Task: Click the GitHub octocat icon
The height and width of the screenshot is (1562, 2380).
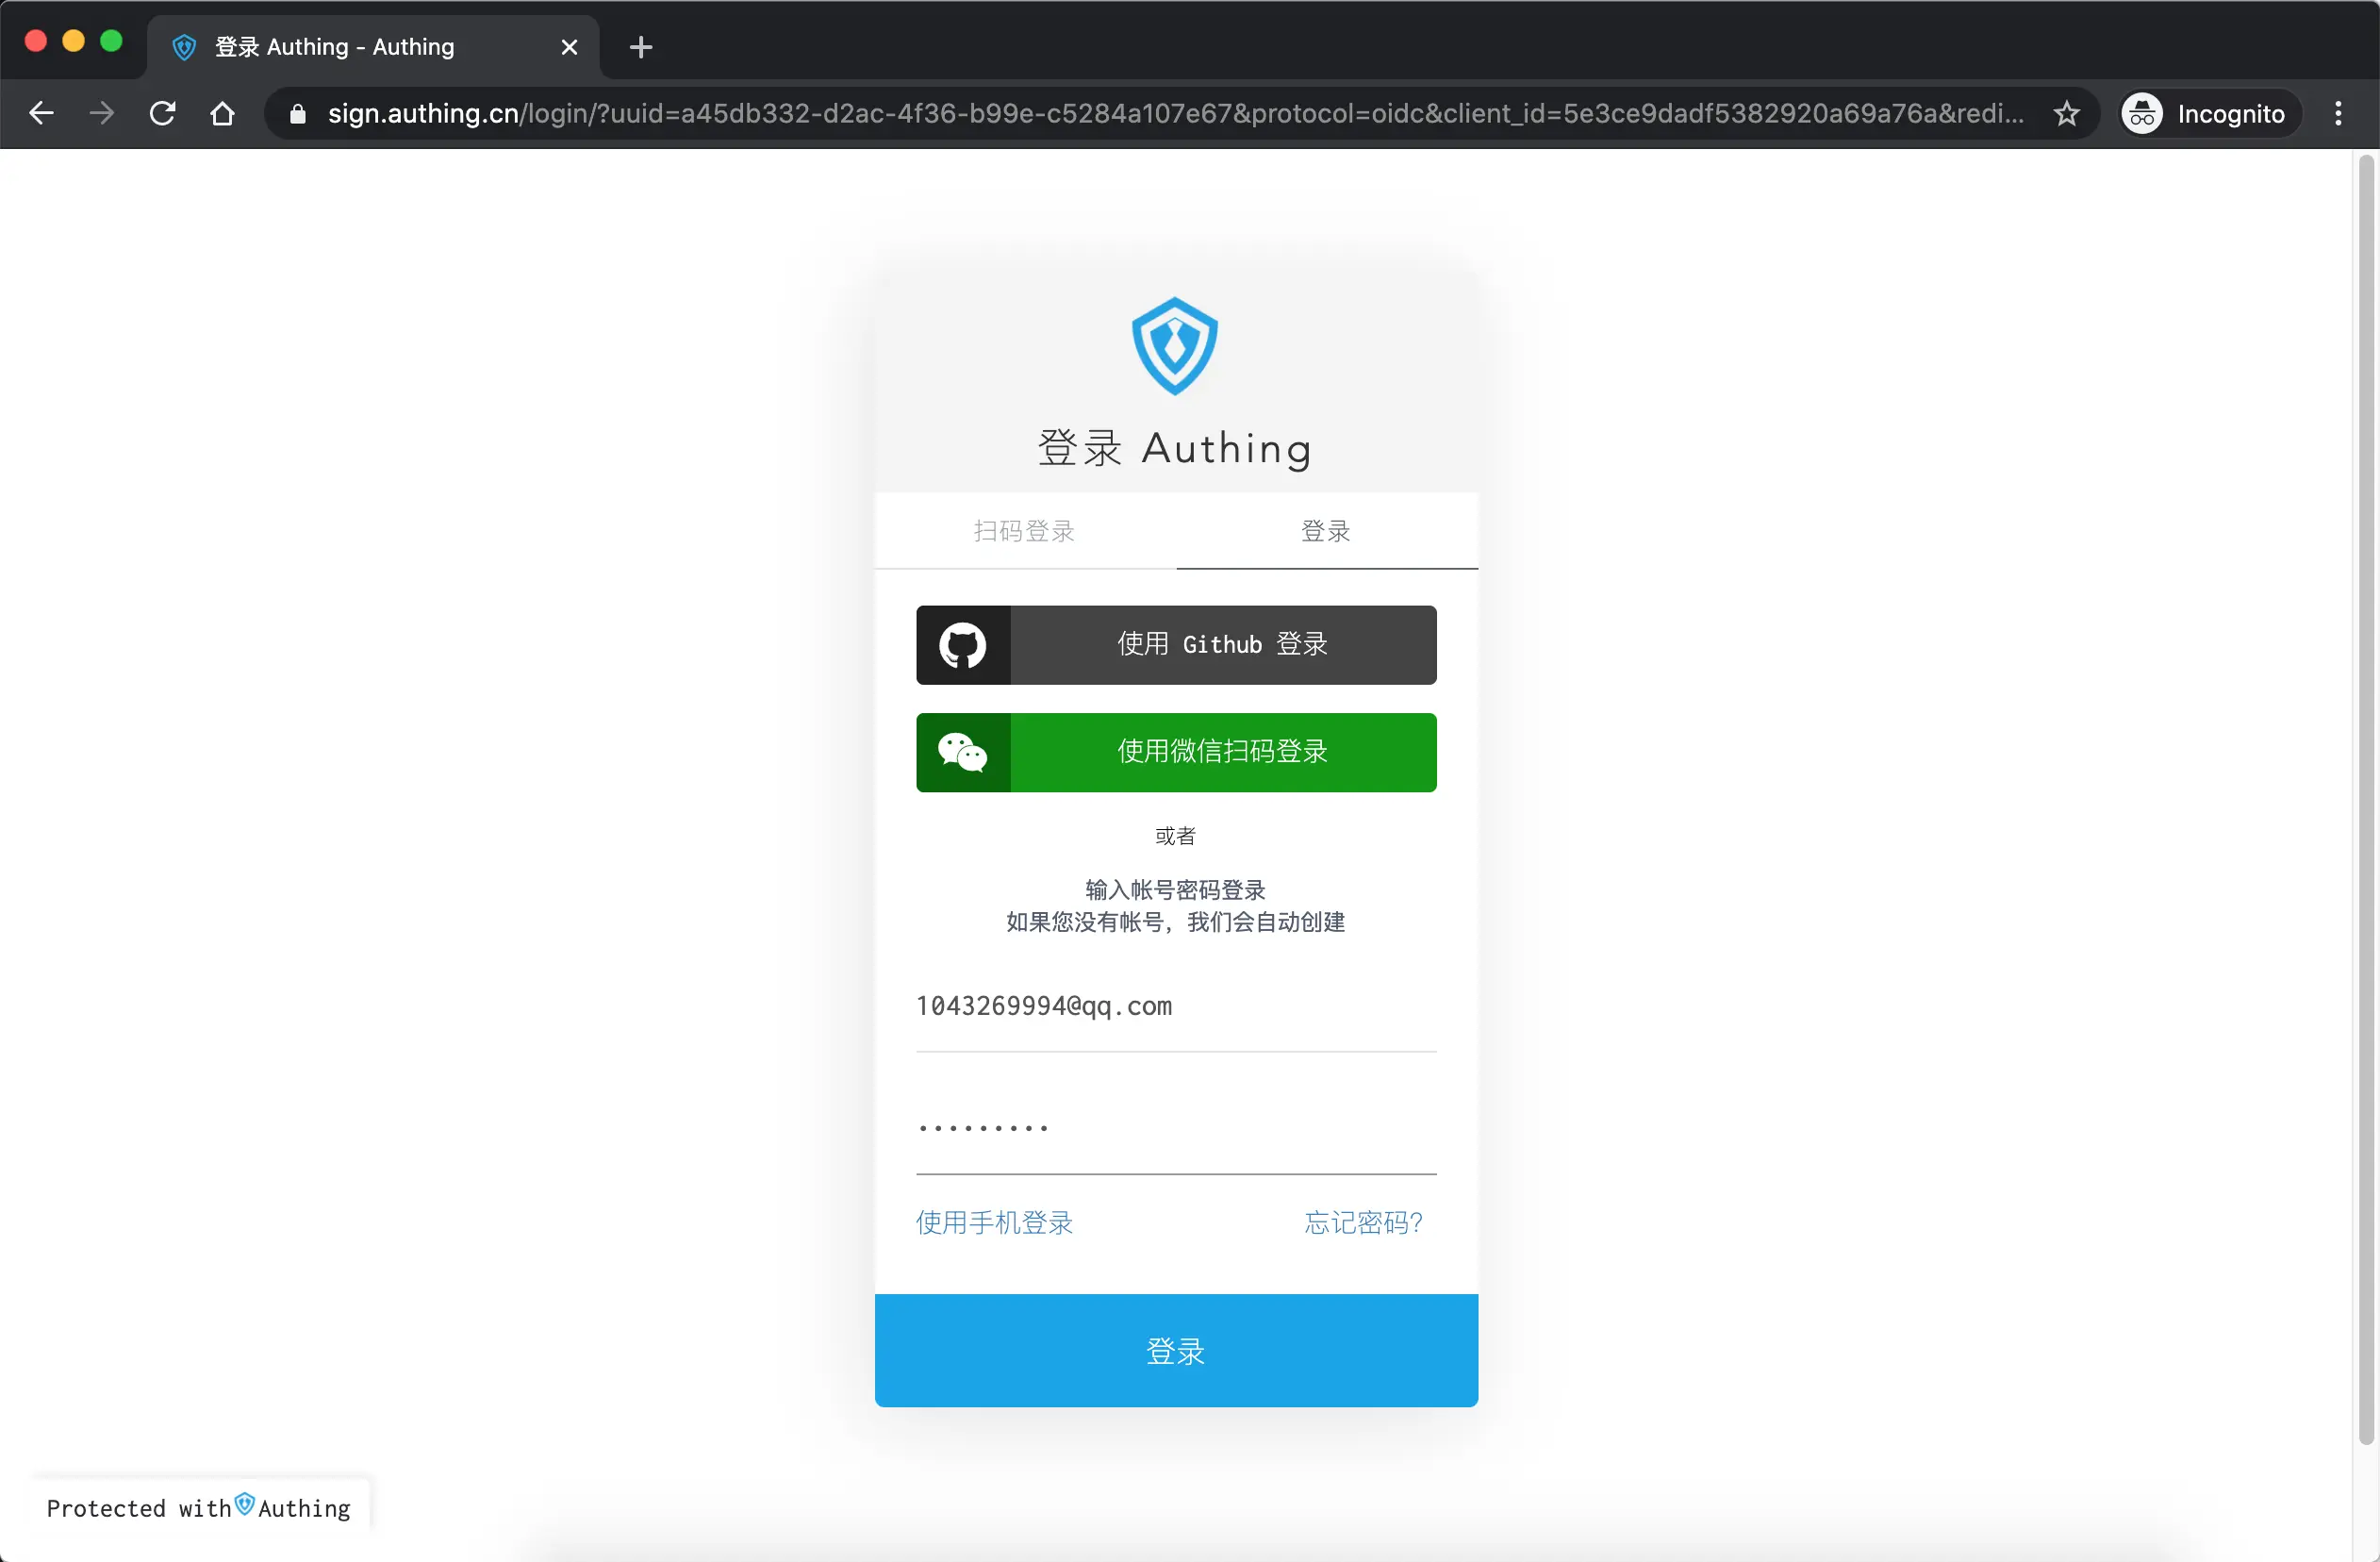Action: 962,645
